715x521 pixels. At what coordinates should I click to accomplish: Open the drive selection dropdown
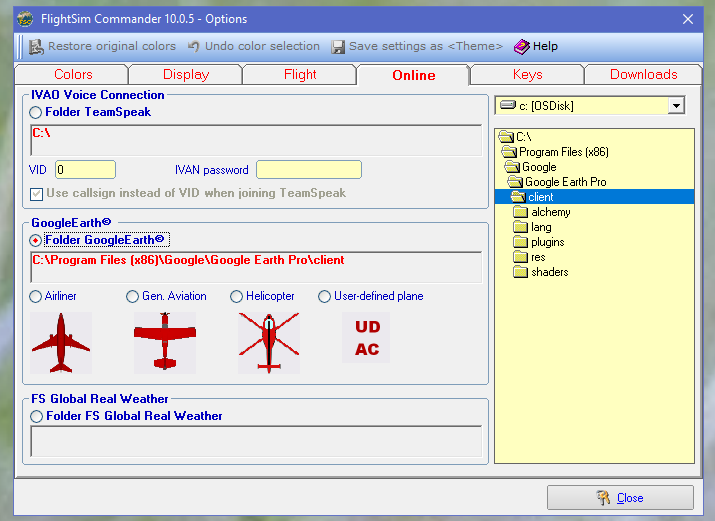[x=676, y=106]
